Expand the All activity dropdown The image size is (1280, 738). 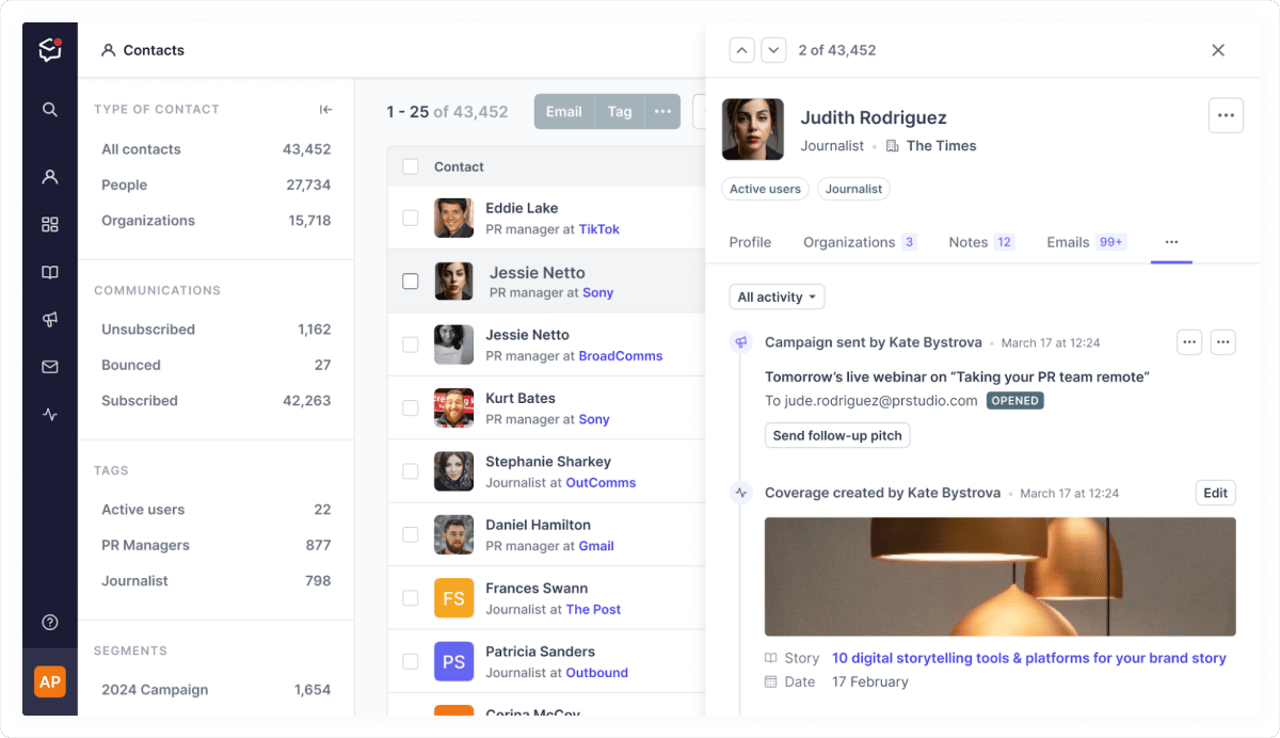pyautogui.click(x=777, y=297)
